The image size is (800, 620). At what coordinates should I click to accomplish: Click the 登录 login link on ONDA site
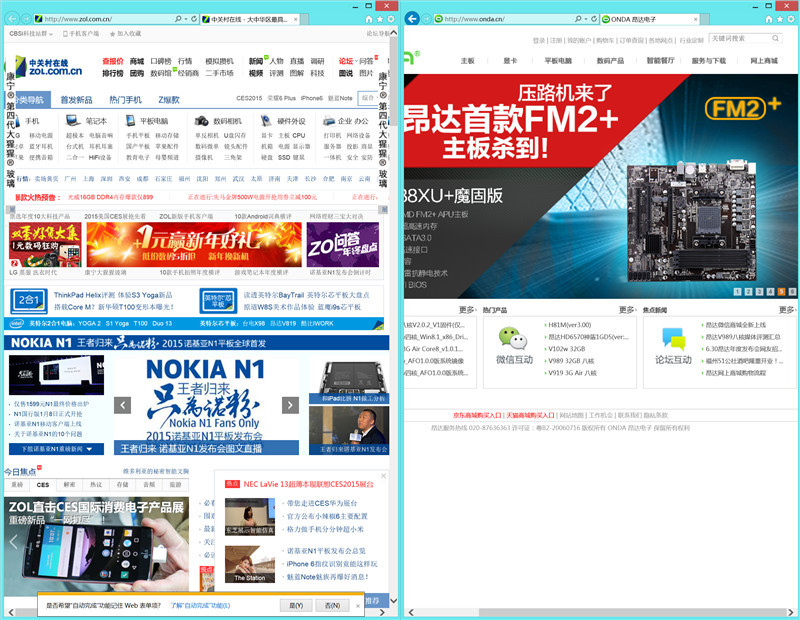click(537, 37)
